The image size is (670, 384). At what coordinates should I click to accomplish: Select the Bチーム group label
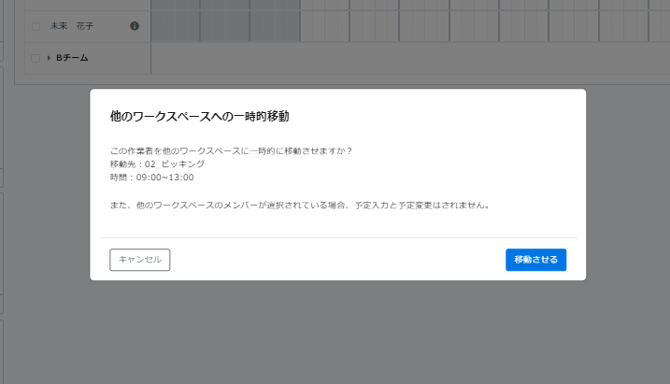(x=72, y=58)
